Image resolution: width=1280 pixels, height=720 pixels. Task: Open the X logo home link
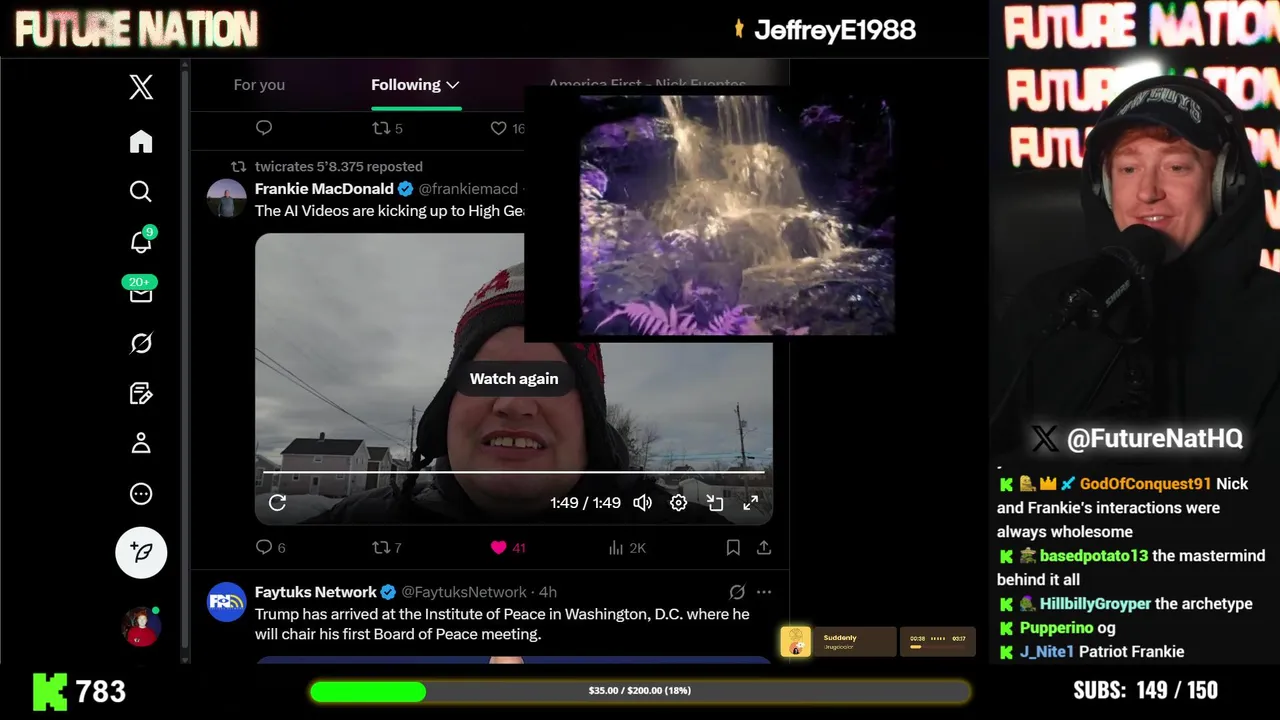coord(141,87)
